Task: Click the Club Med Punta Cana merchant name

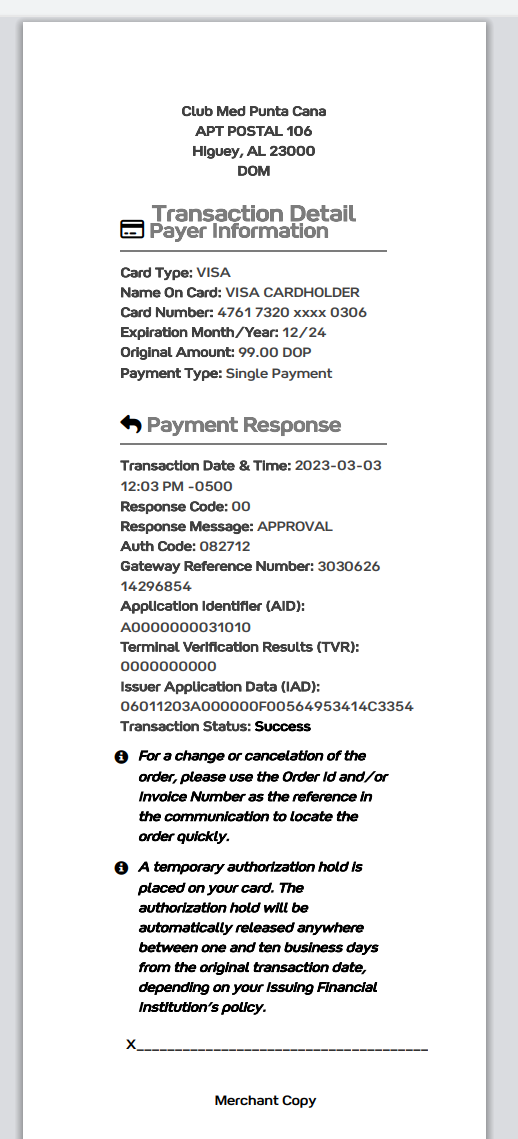Action: pos(254,111)
